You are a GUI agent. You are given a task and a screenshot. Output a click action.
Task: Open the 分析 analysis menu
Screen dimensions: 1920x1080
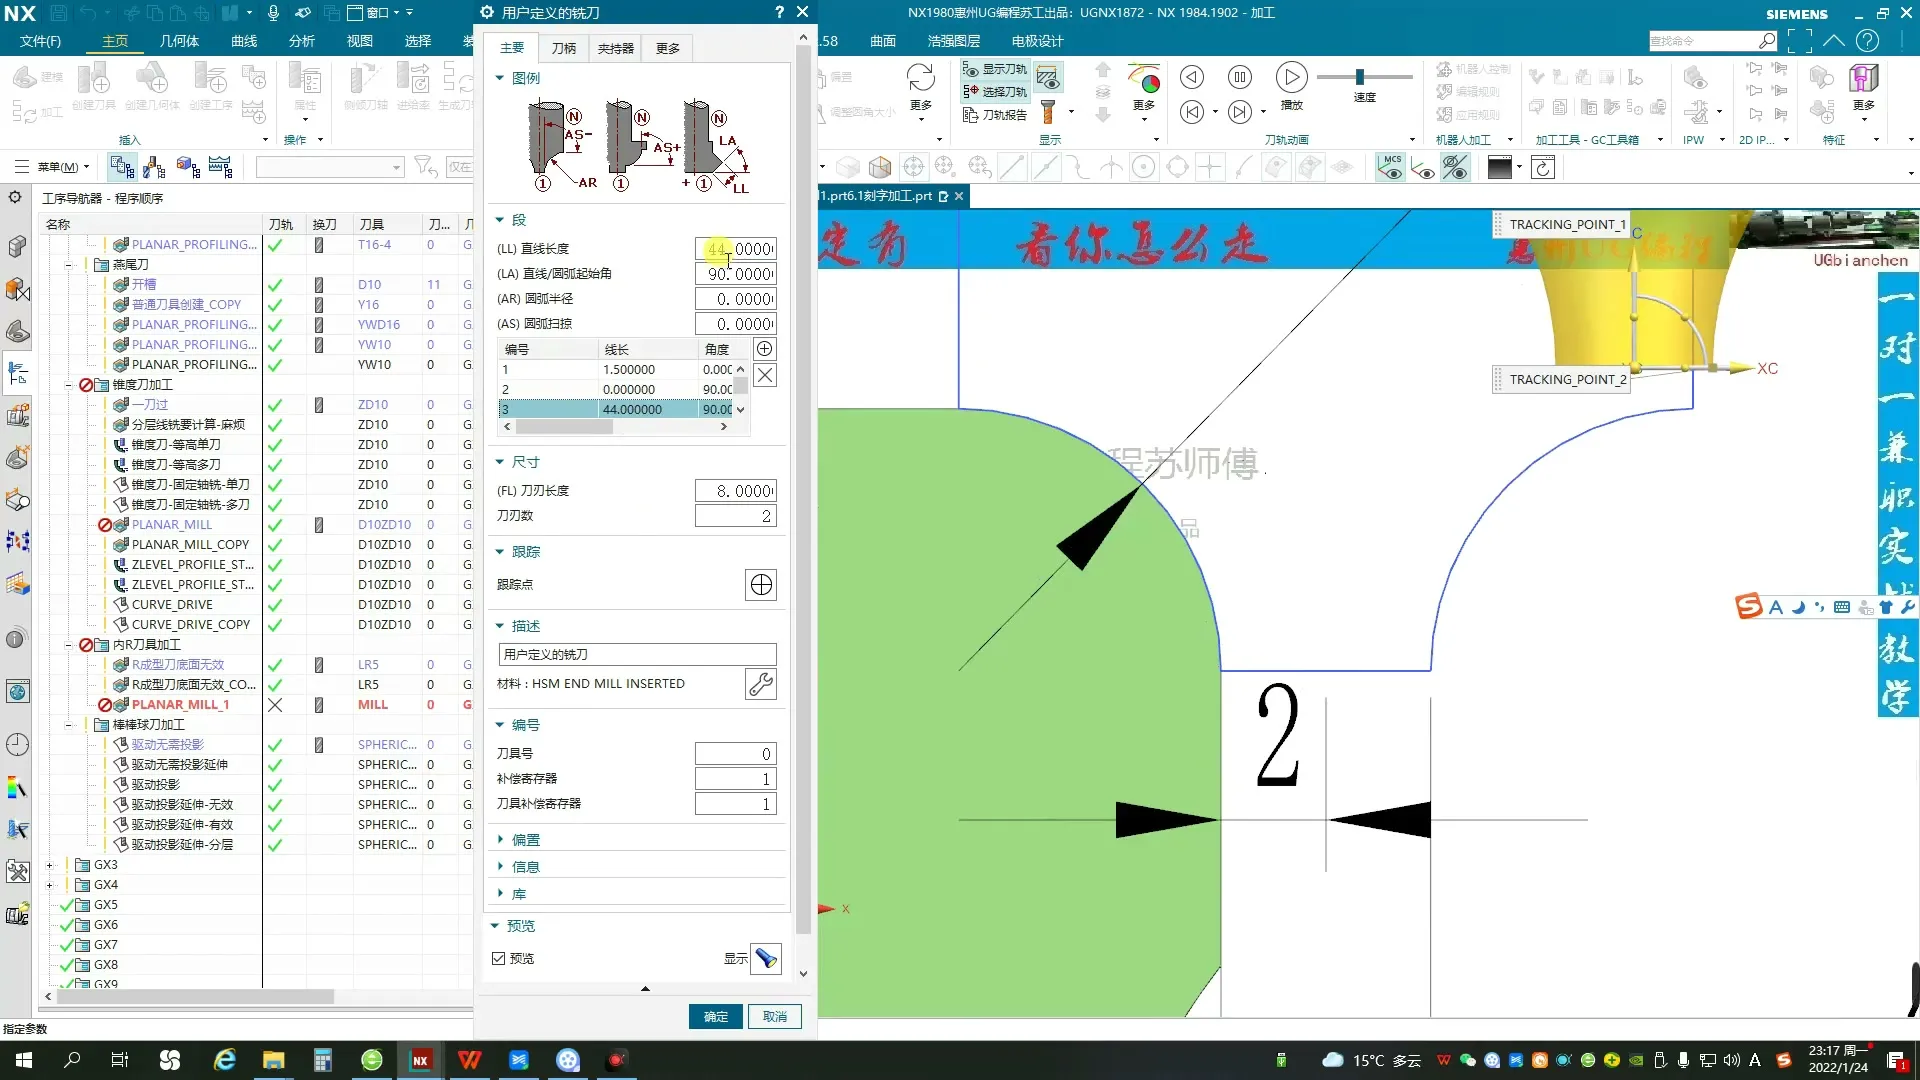[x=302, y=41]
